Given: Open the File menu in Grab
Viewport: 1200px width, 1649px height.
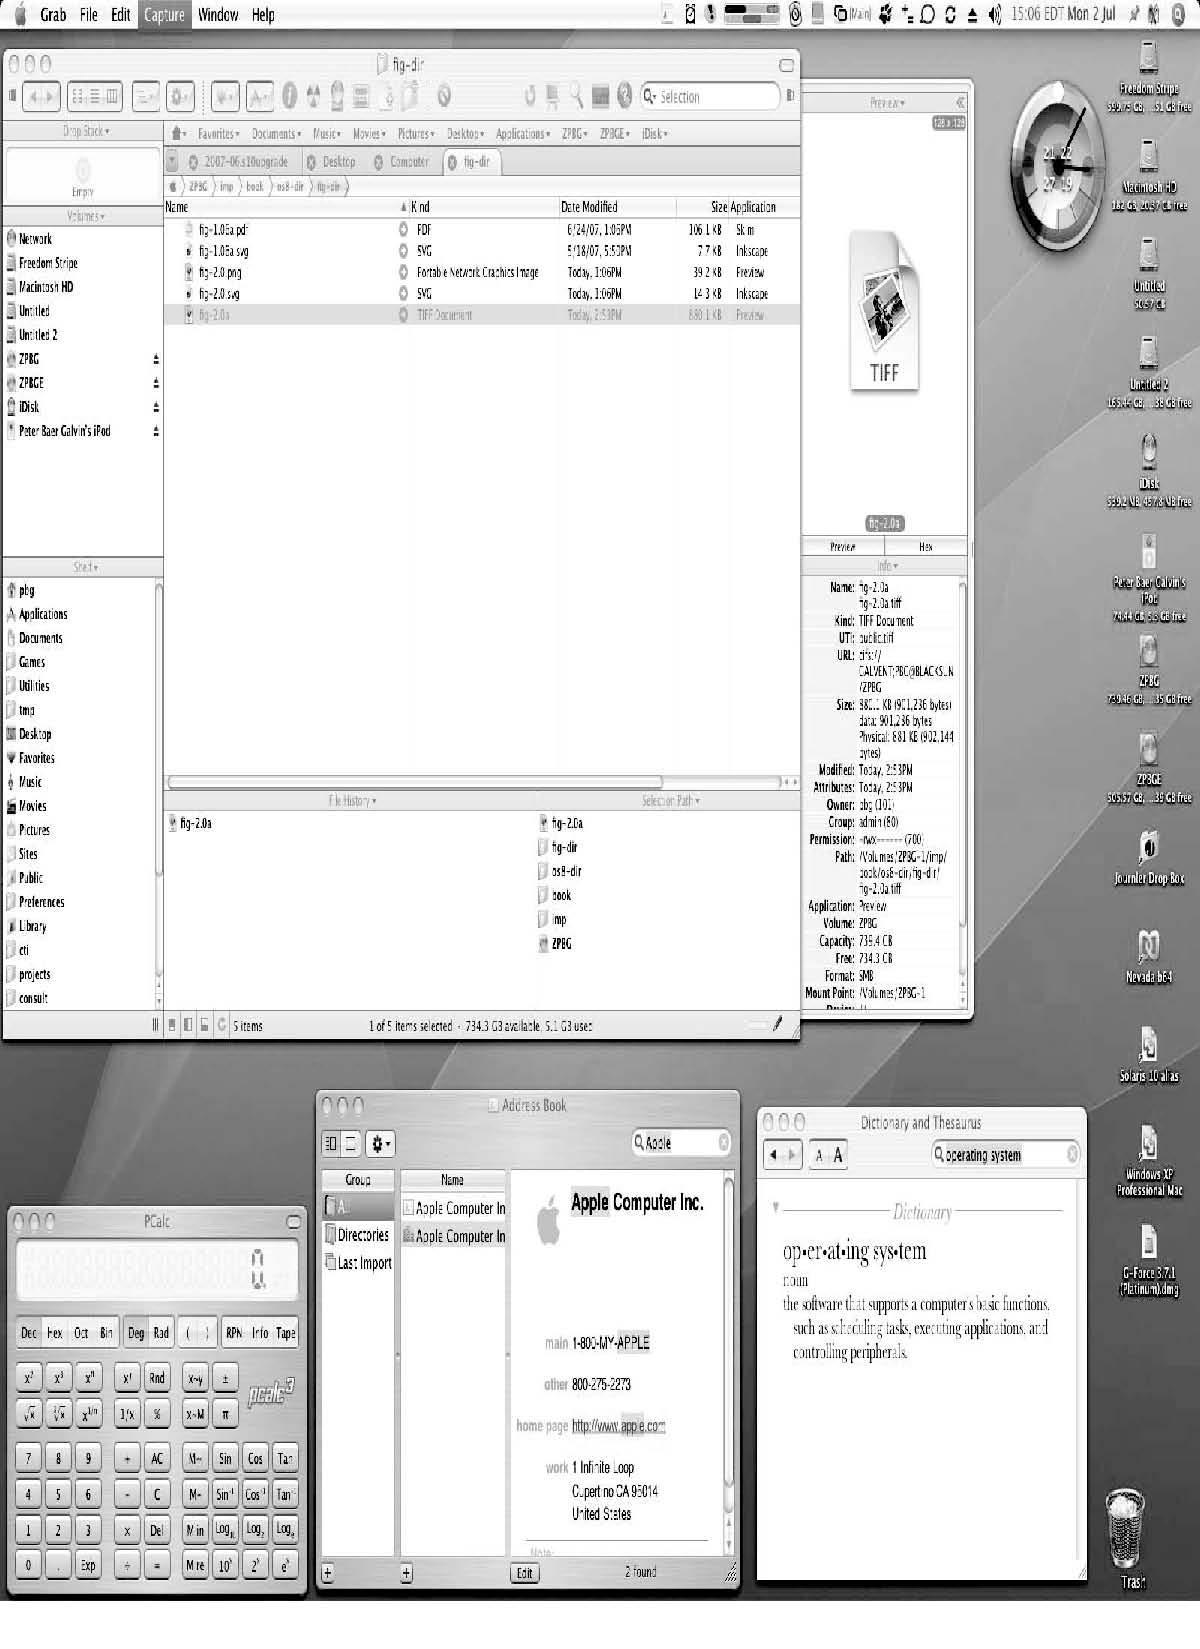Looking at the screenshot, I should tap(89, 14).
